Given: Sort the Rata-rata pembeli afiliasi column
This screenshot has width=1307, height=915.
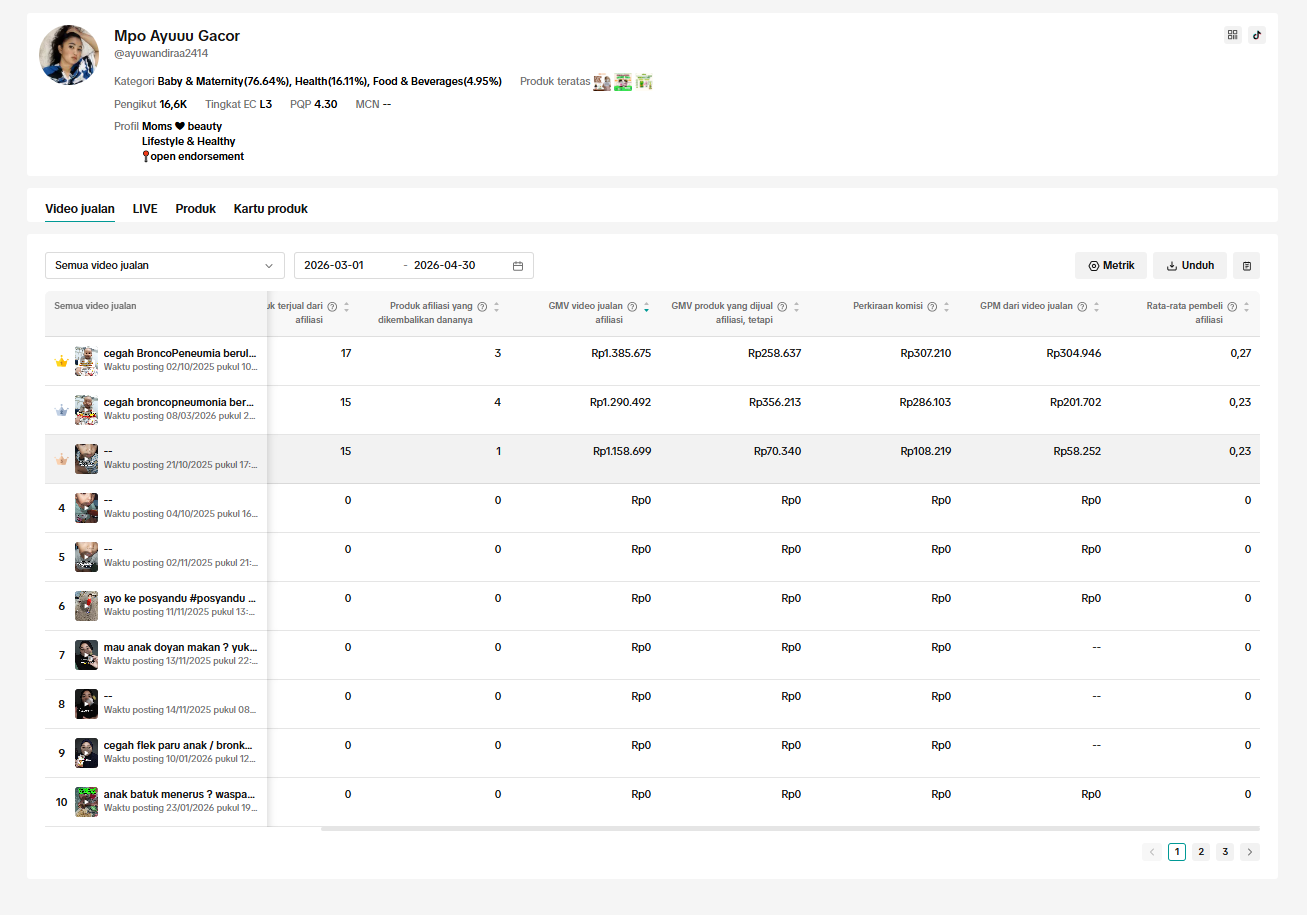Looking at the screenshot, I should (x=1246, y=307).
